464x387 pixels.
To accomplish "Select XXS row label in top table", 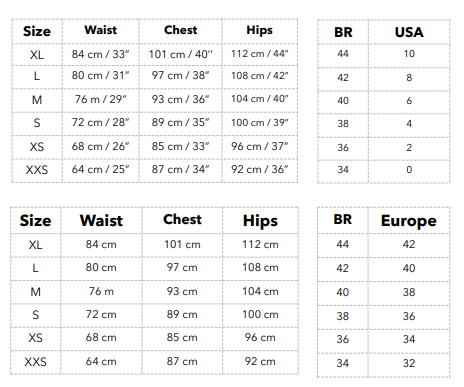I will point(37,170).
